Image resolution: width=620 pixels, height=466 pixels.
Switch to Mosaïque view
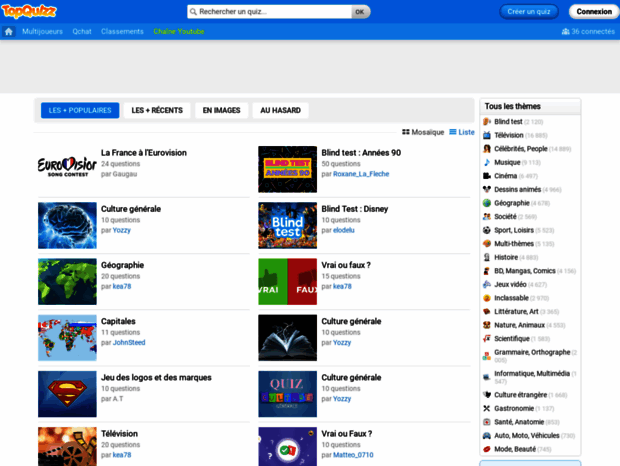(423, 132)
